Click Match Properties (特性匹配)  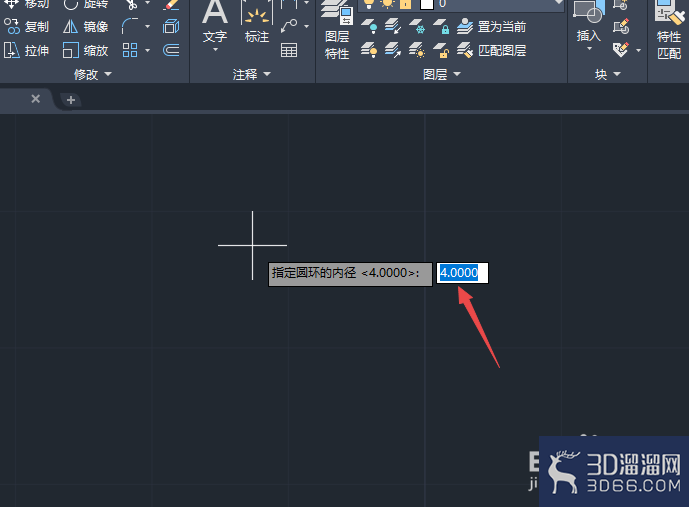[x=669, y=30]
